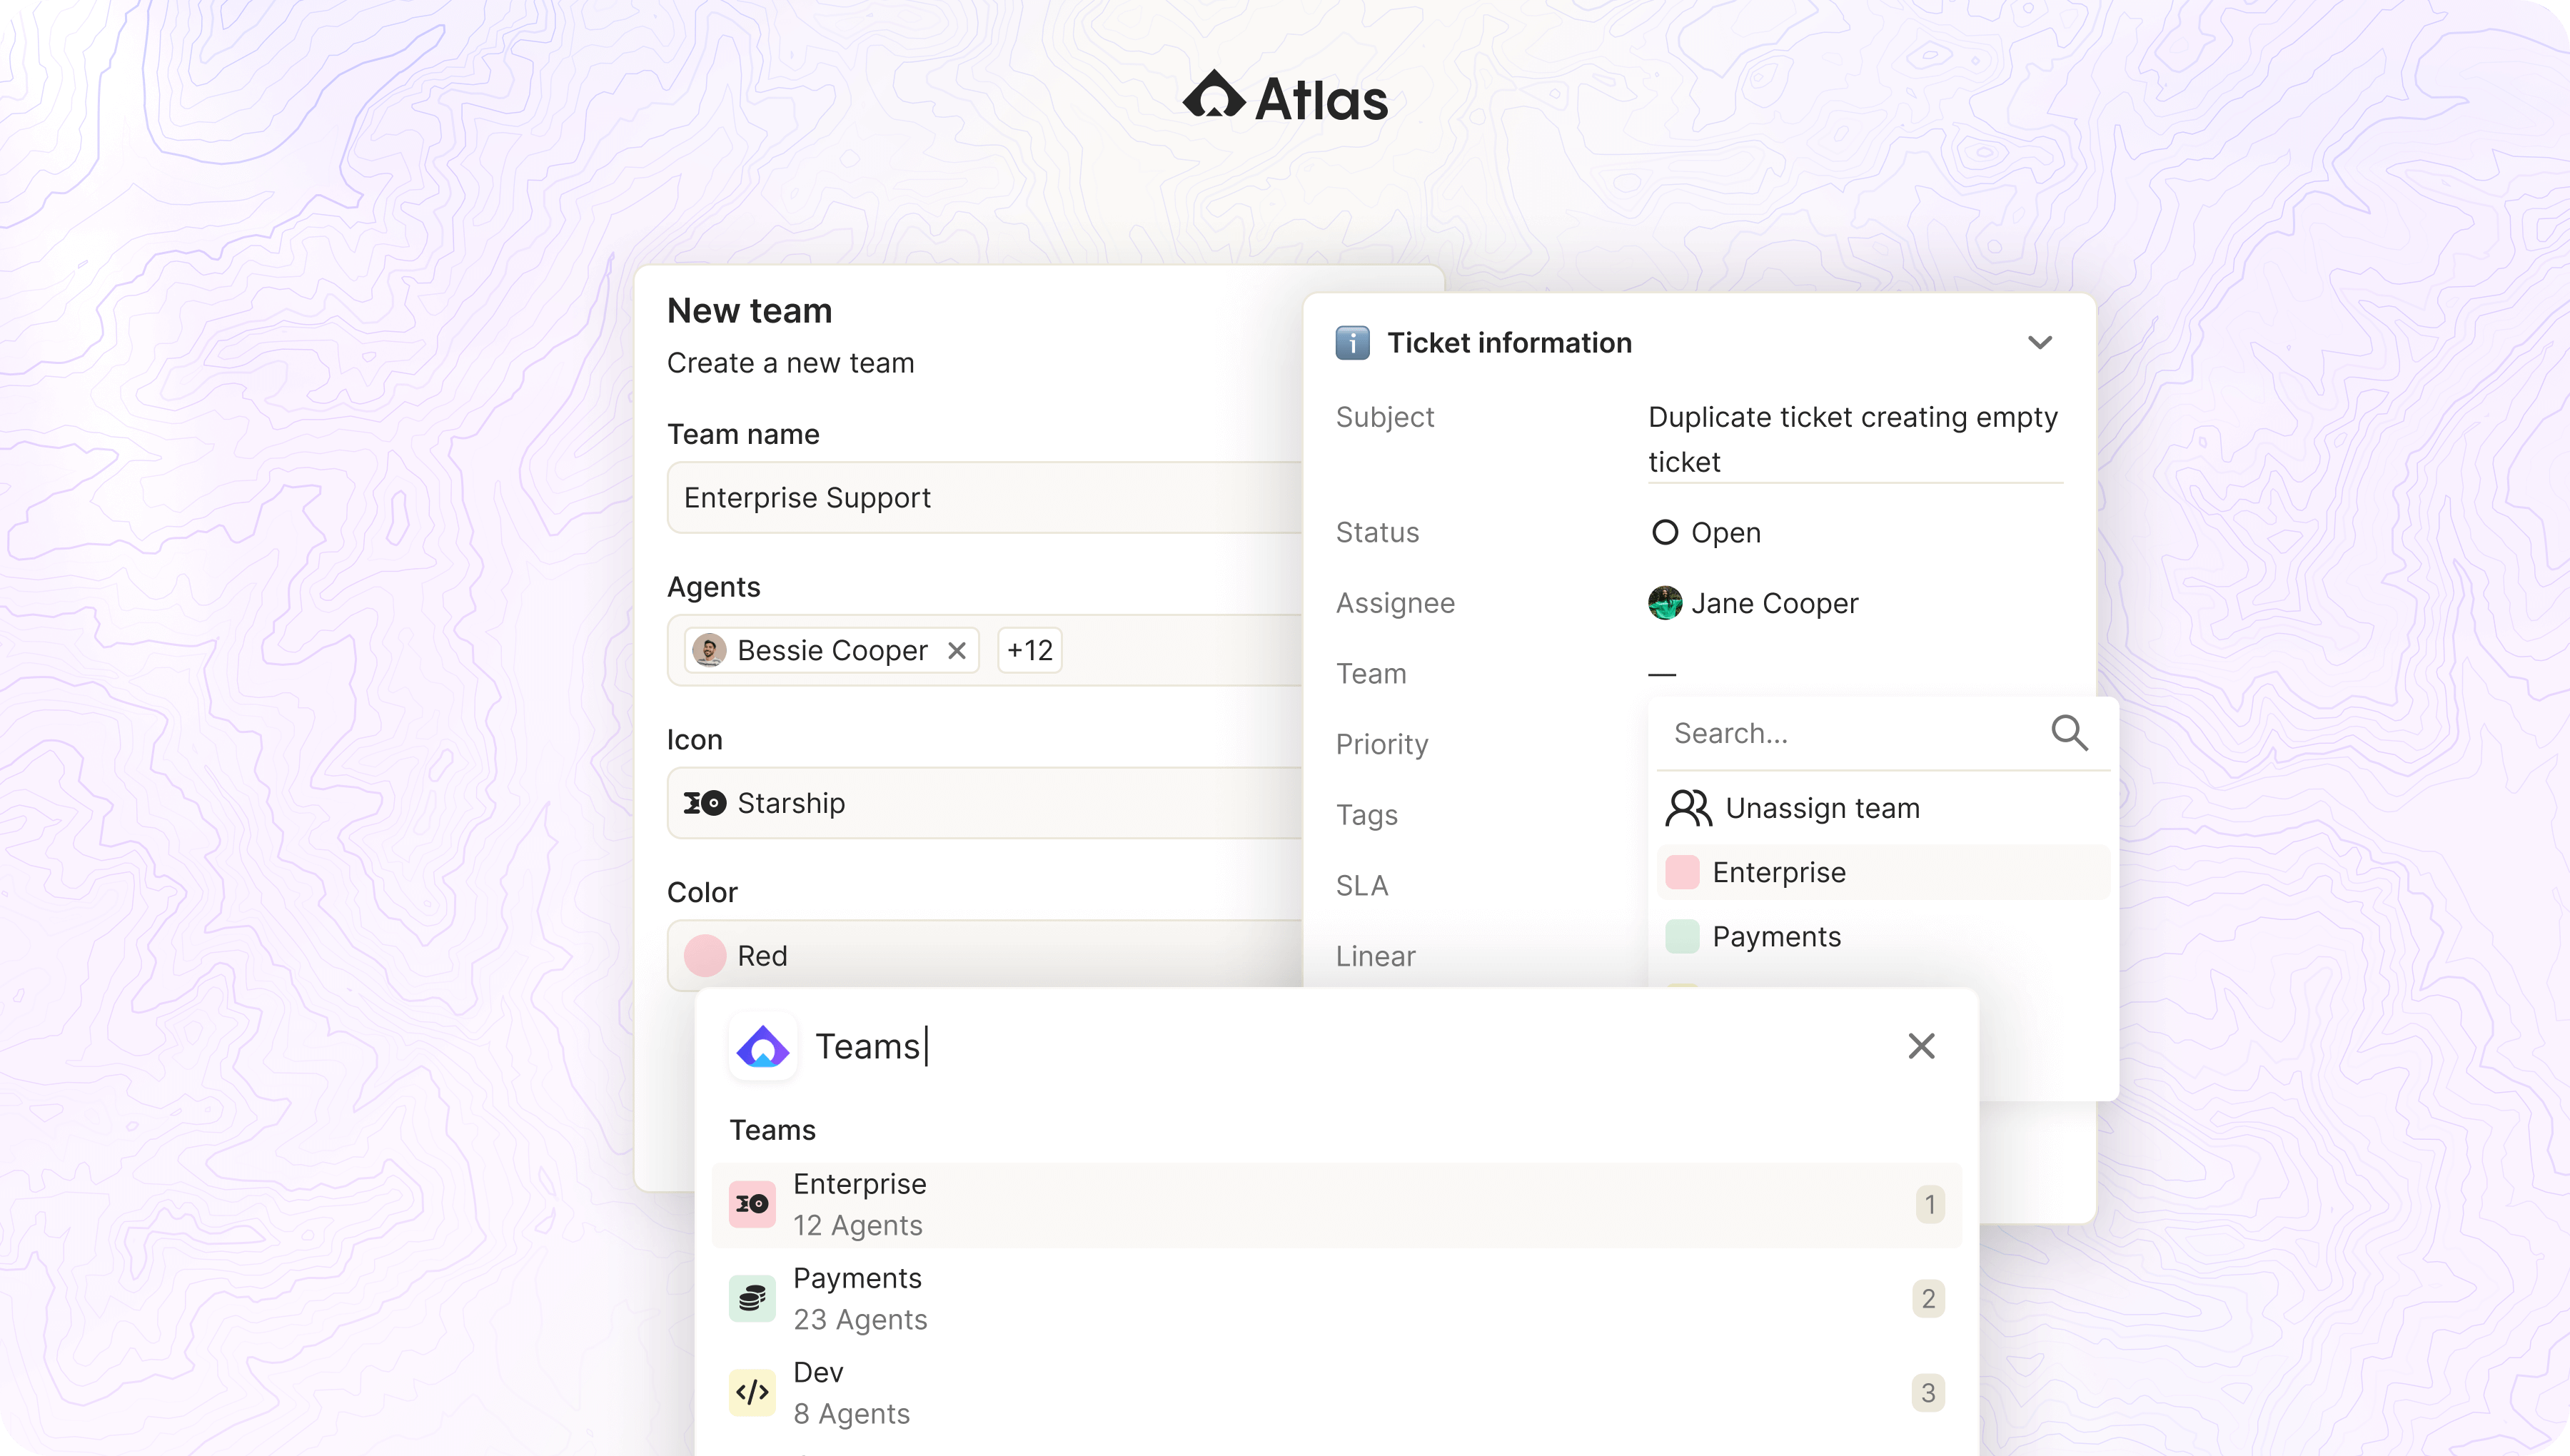This screenshot has height=1456, width=2570.
Task: Click the Team name input field
Action: pos(985,497)
